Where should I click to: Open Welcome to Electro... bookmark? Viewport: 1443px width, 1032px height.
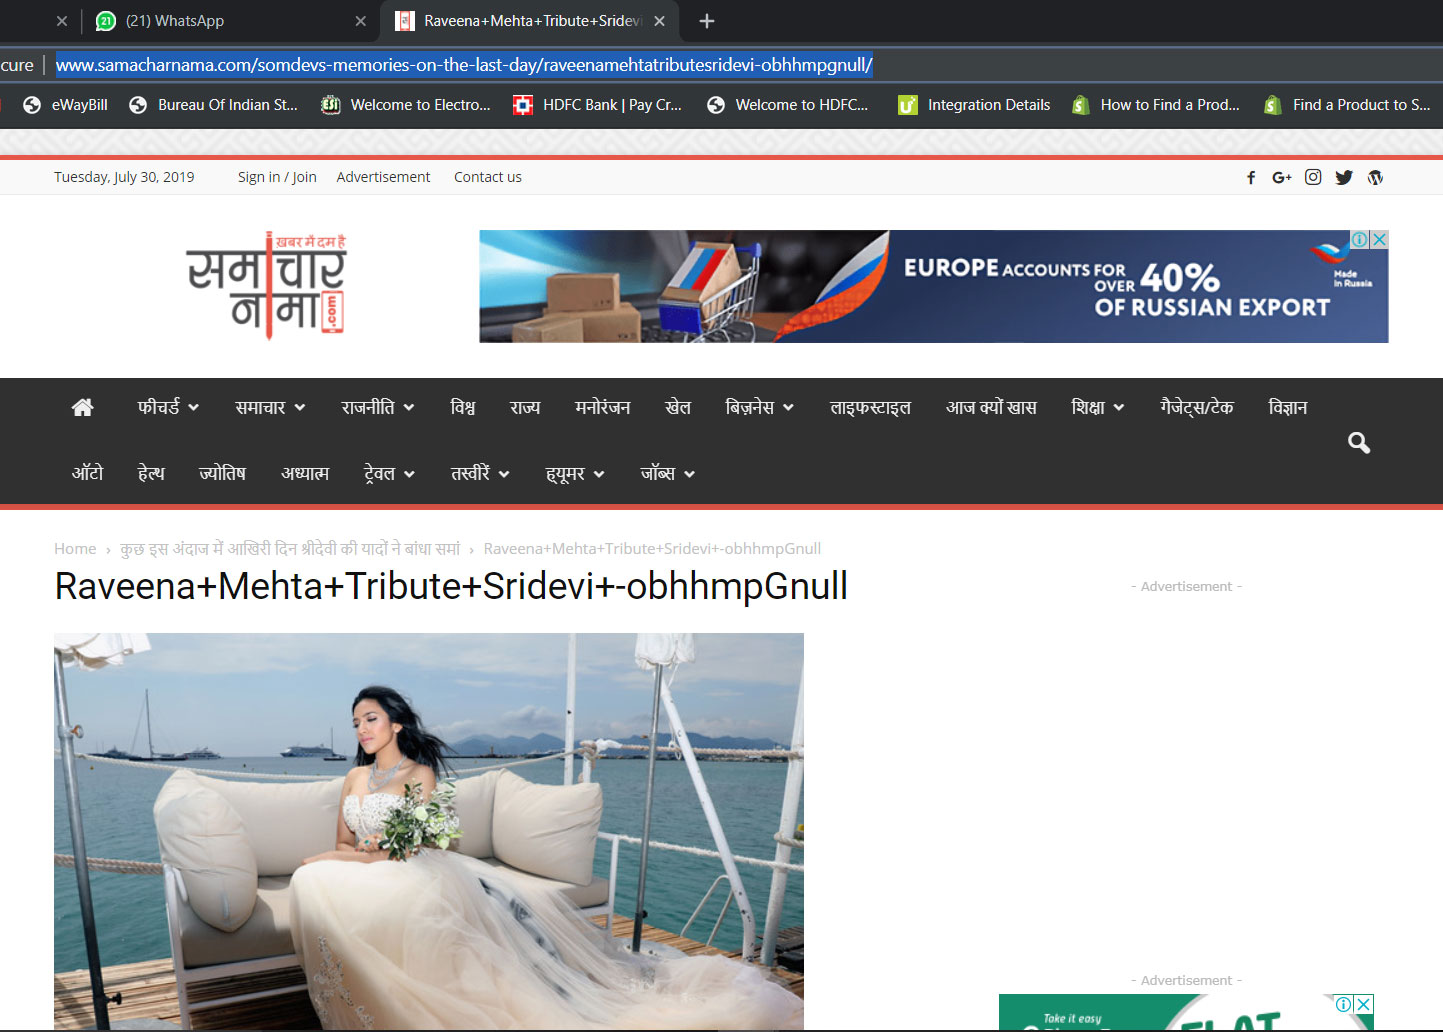coord(405,105)
